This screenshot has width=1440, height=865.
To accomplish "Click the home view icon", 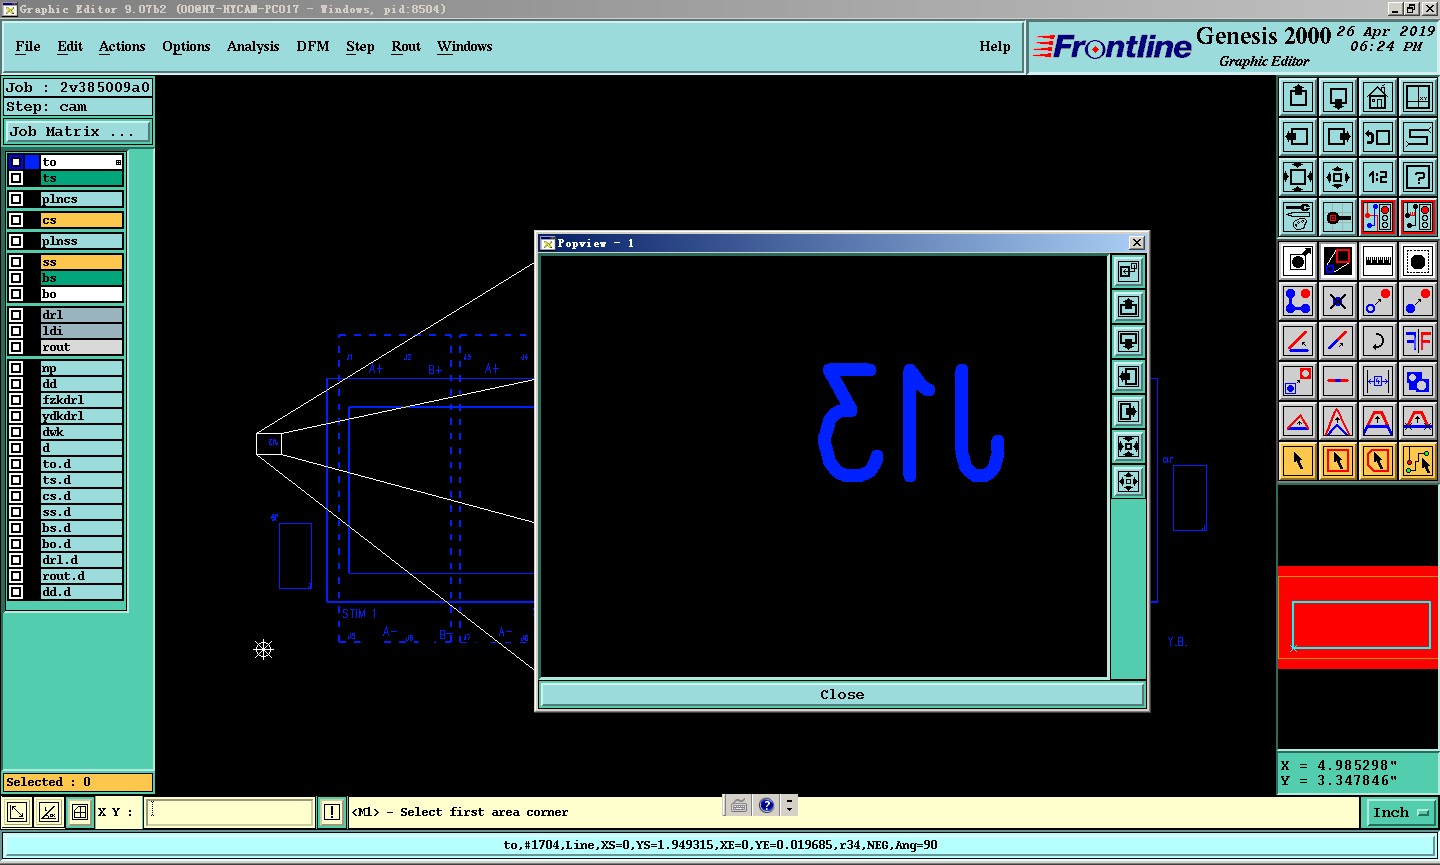I will [1378, 97].
